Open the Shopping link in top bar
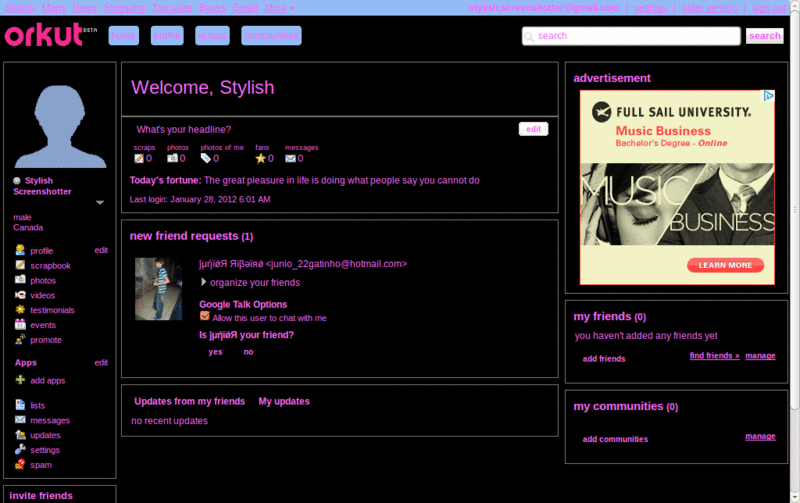The image size is (800, 503). click(124, 8)
